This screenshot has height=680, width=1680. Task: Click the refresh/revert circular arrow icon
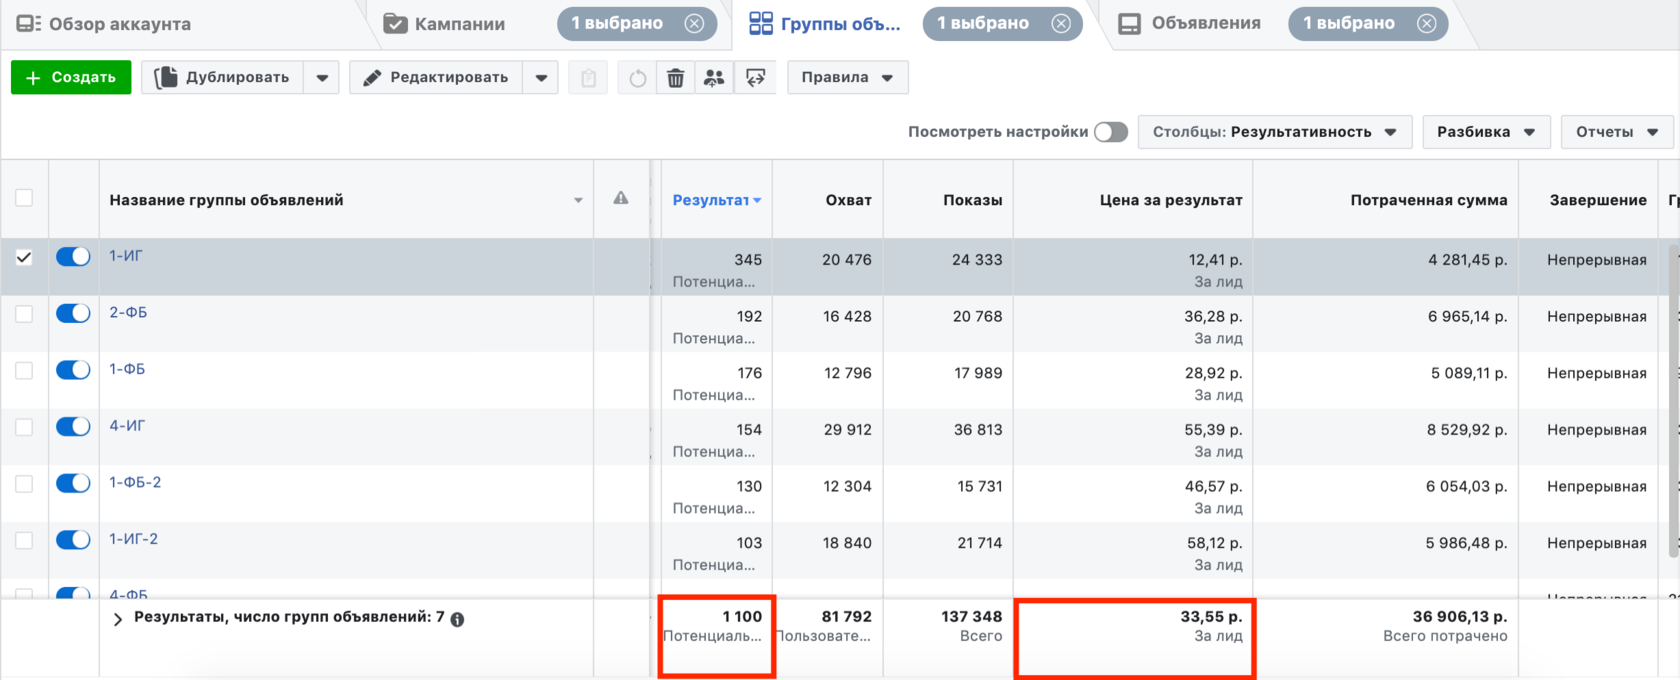pyautogui.click(x=638, y=78)
